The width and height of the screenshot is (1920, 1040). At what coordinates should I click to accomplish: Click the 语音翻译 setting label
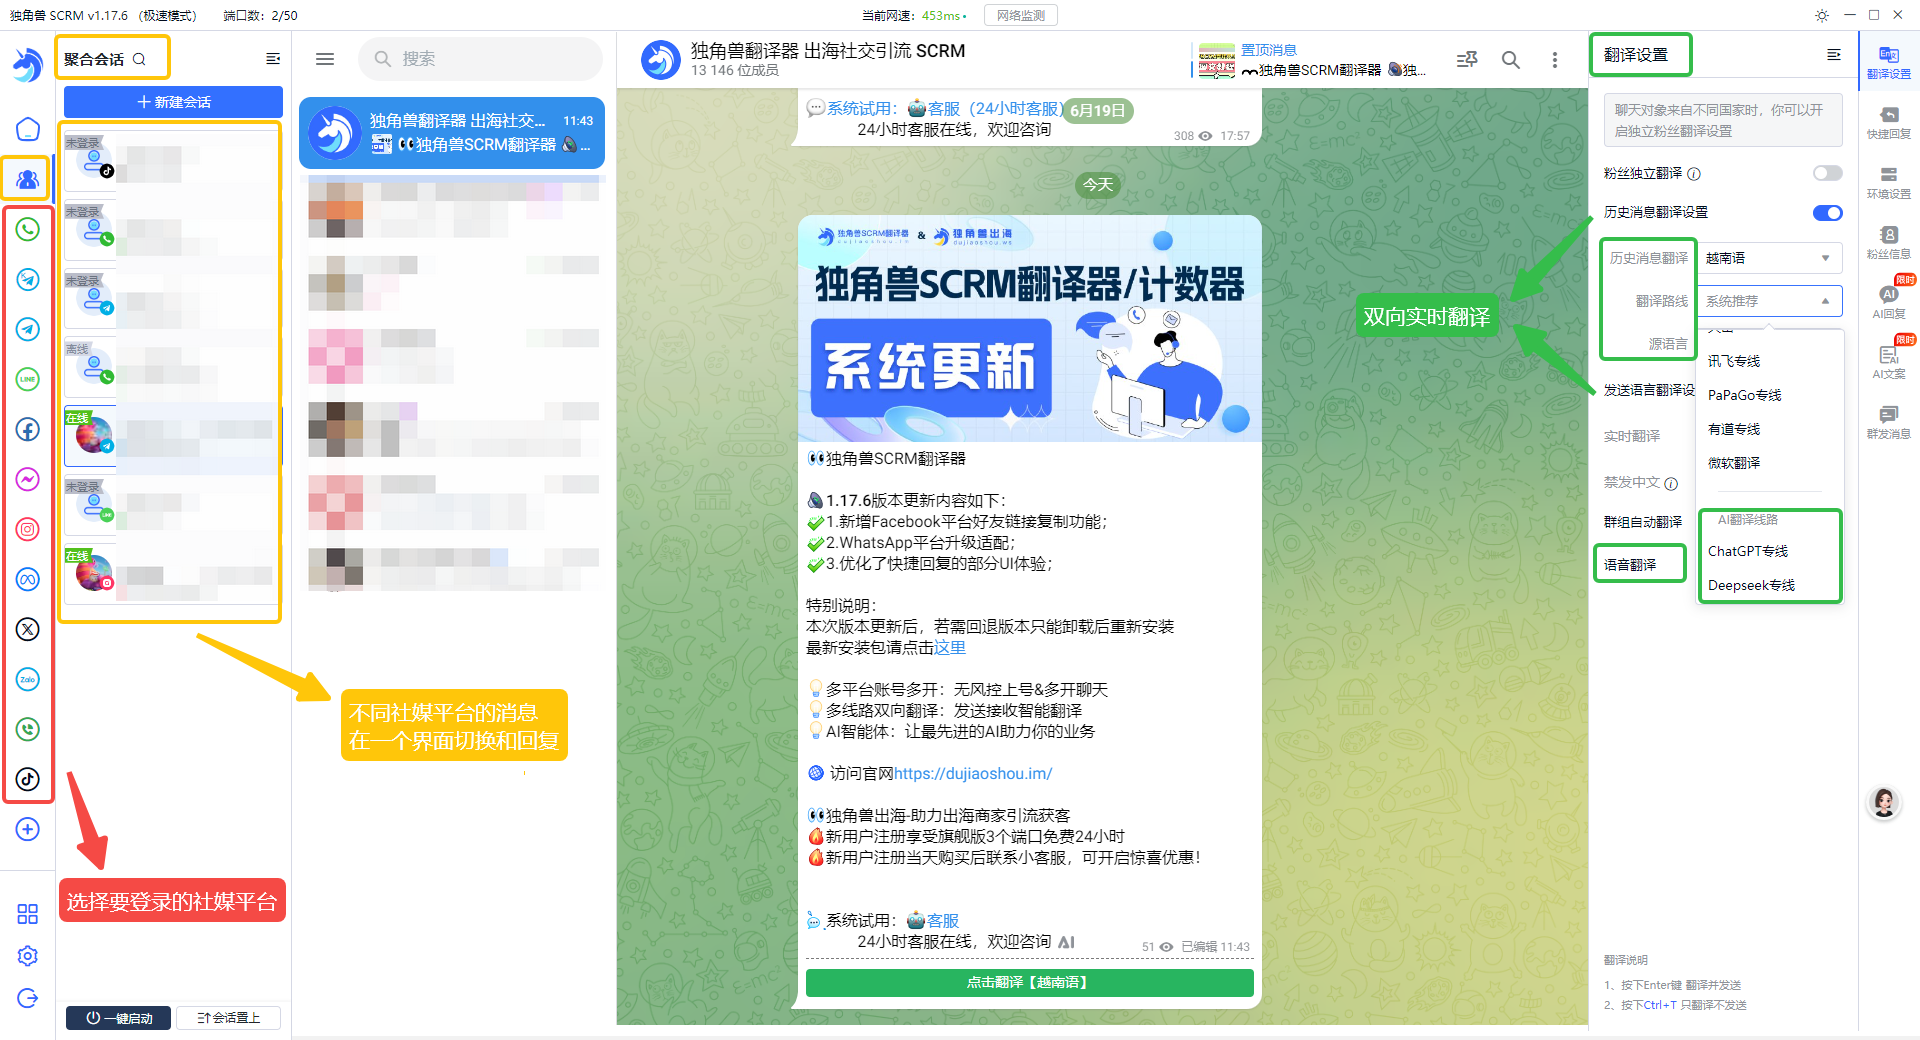[1630, 565]
